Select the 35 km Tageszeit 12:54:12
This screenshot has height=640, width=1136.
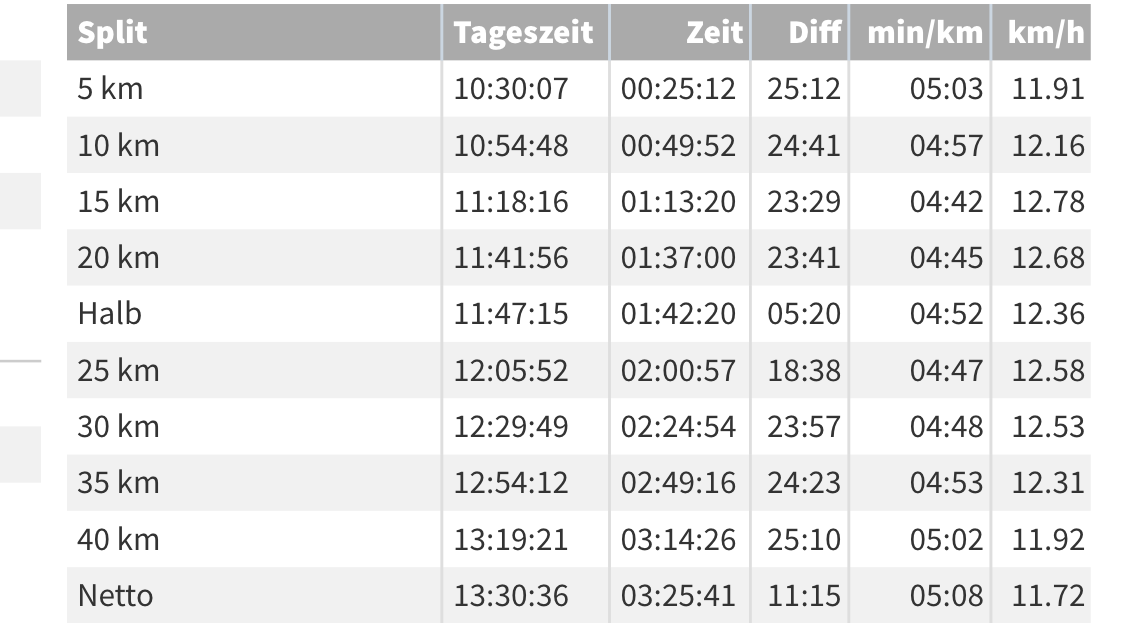[x=511, y=483]
